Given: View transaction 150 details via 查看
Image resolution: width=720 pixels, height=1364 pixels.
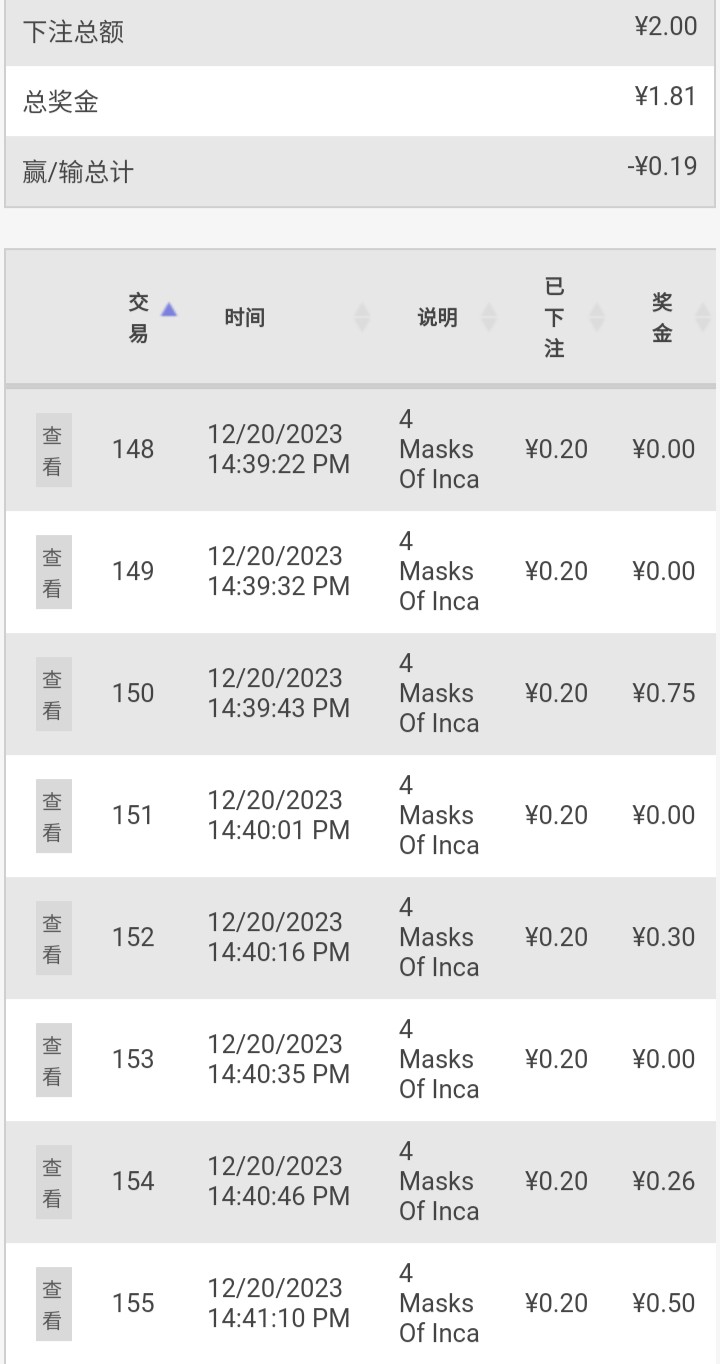Looking at the screenshot, I should coord(53,694).
